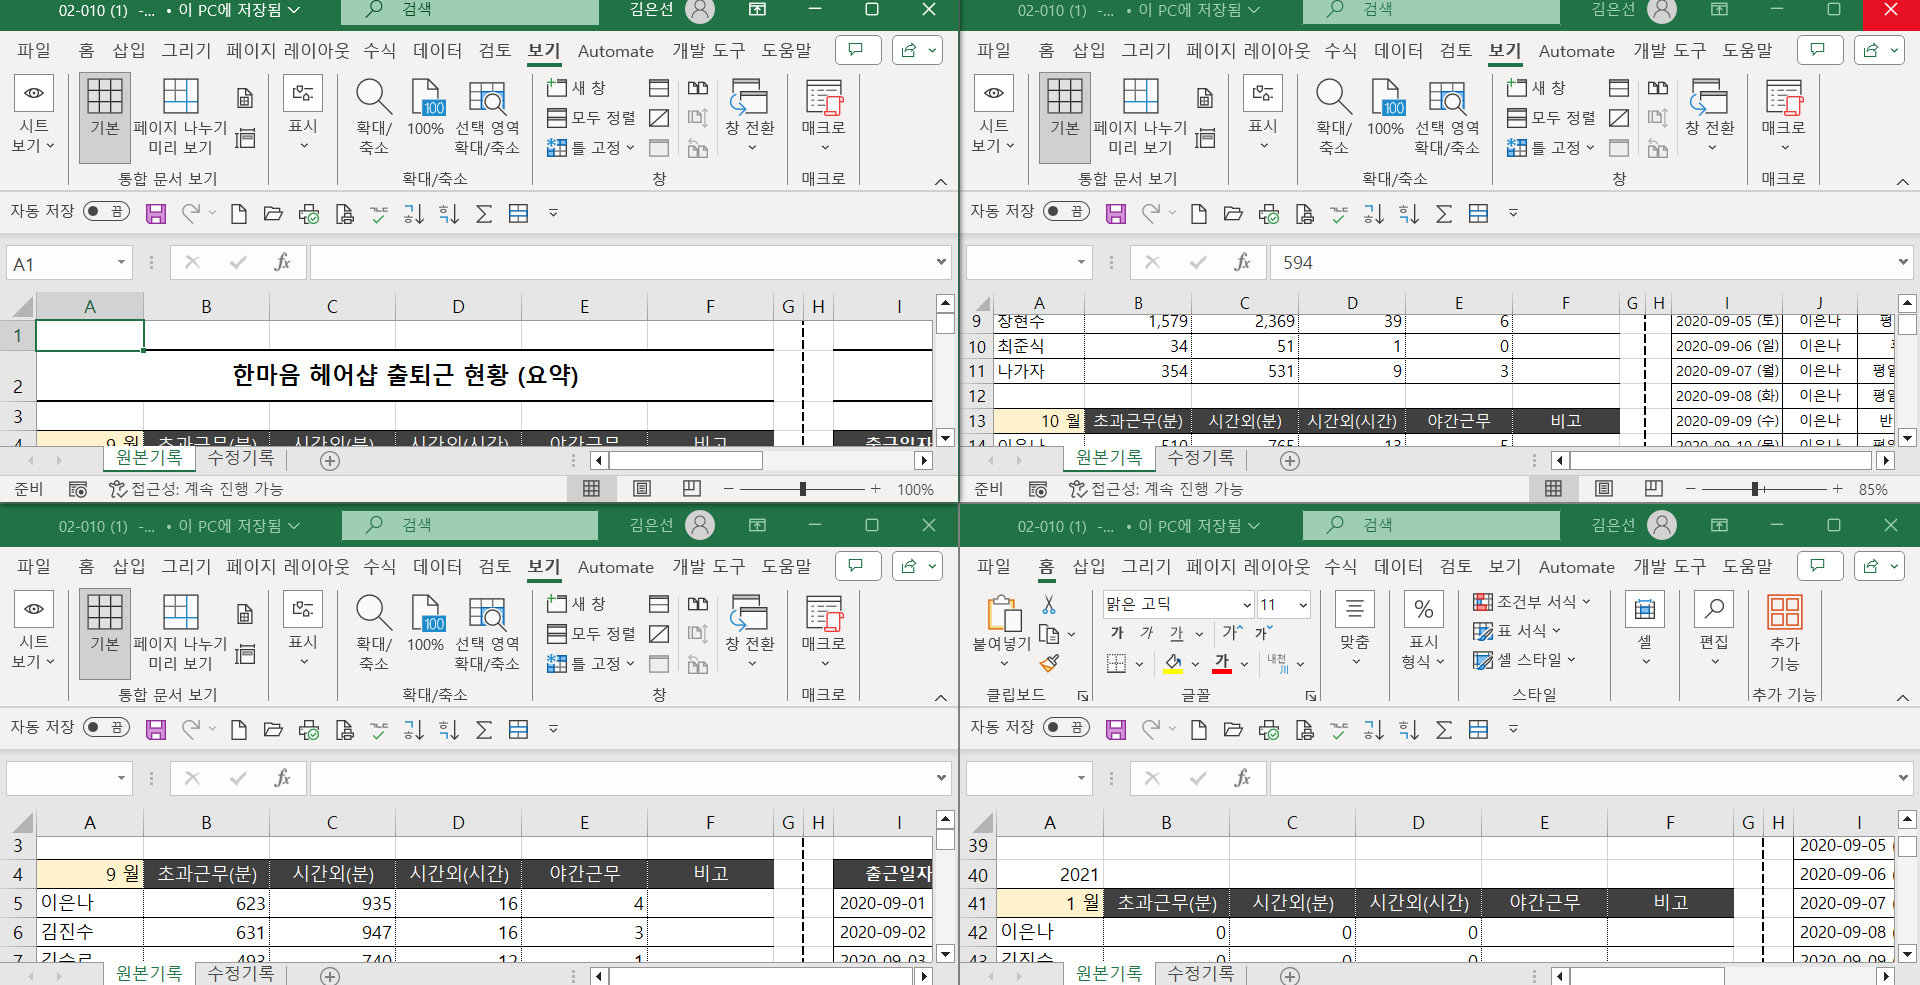The height and width of the screenshot is (985, 1920).
Task: Click open folder icon in bottom-right toolbar
Action: pos(1233,729)
